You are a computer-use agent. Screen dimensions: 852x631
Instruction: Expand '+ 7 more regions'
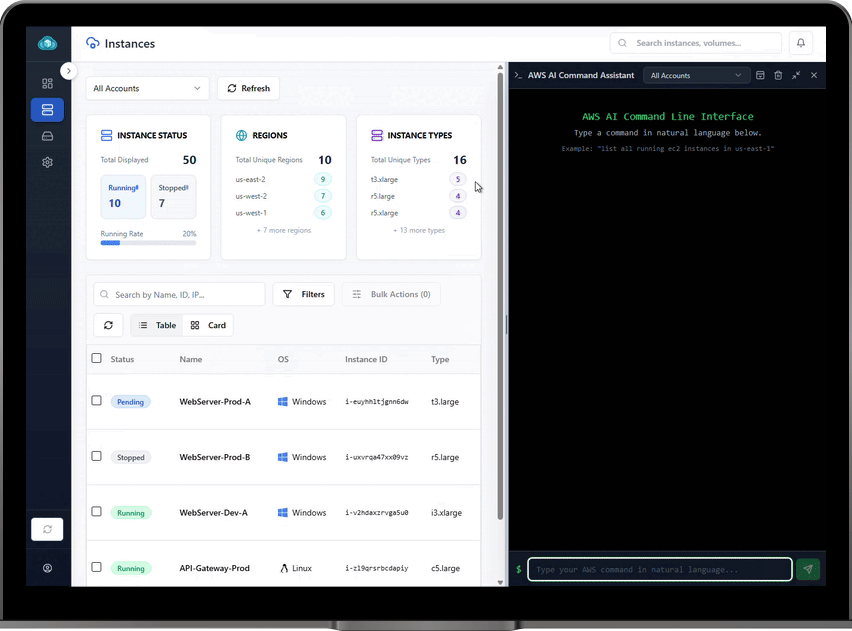(284, 230)
